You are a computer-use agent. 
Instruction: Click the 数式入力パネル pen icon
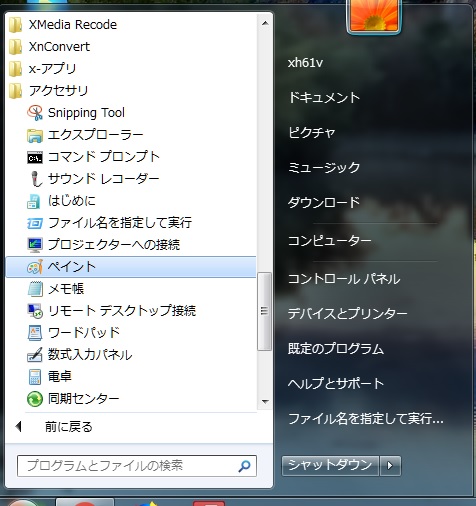(35, 355)
